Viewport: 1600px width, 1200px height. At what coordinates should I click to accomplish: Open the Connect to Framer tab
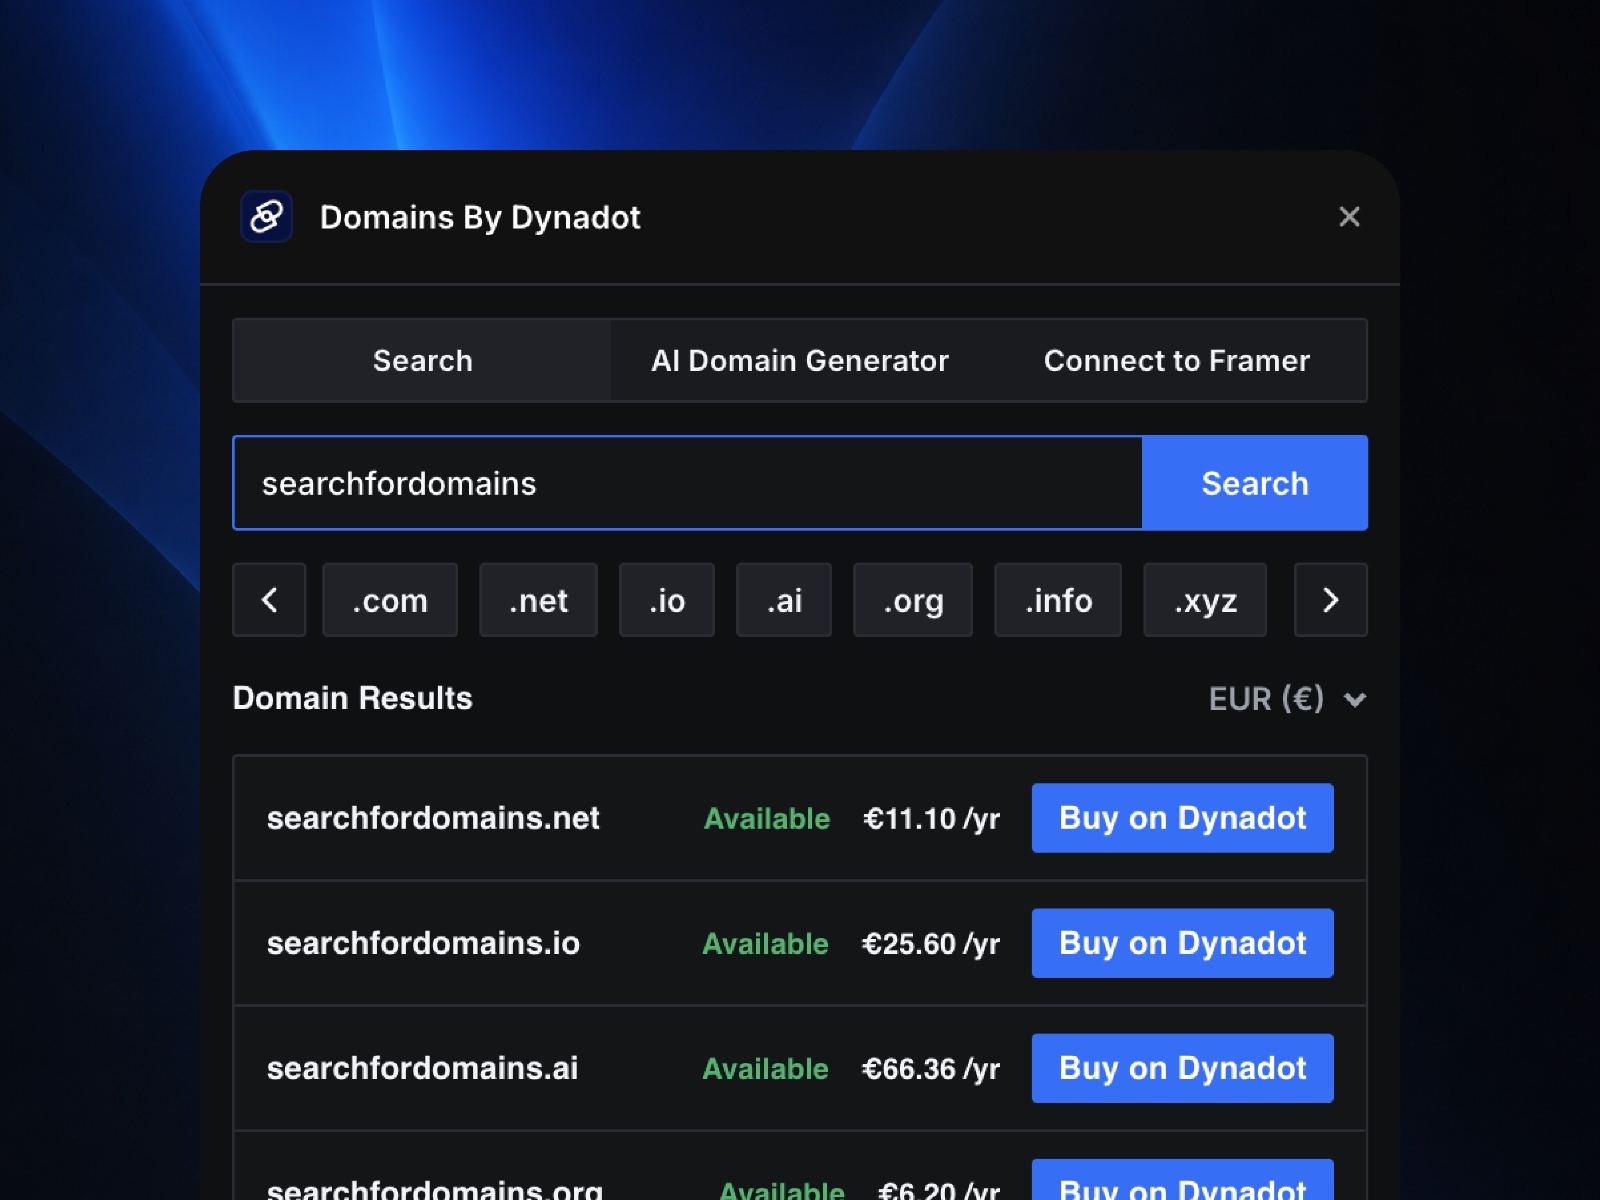pyautogui.click(x=1176, y=361)
